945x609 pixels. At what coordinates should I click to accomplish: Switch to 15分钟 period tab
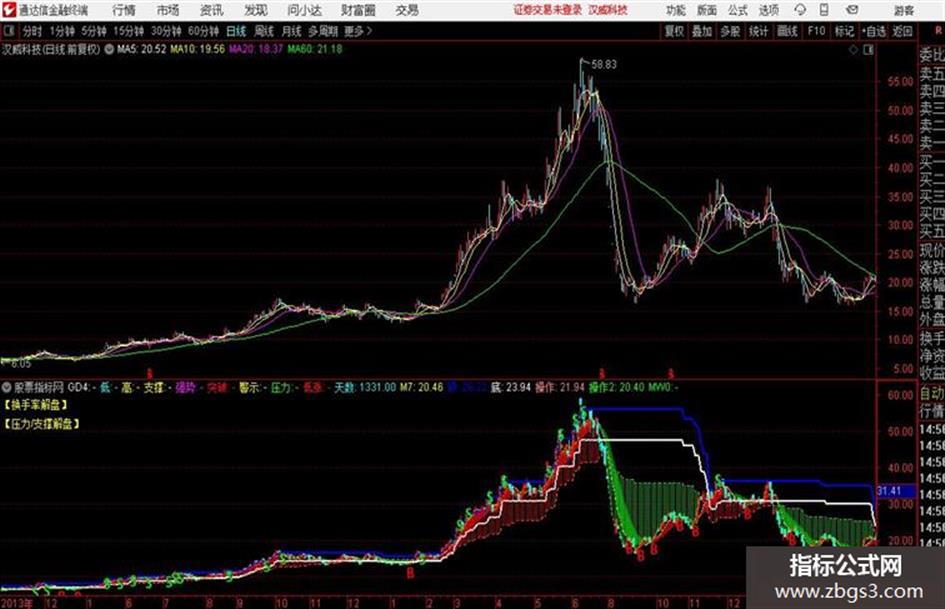click(128, 31)
